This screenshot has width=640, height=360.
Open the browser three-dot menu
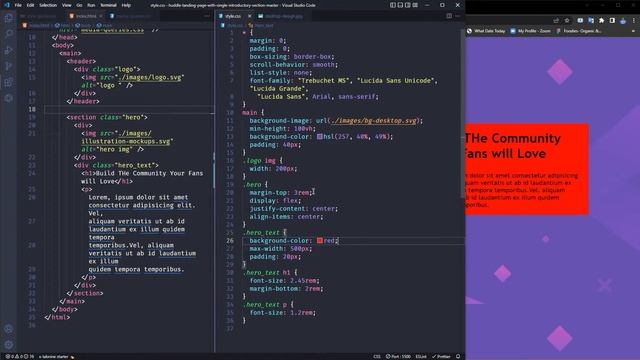(633, 20)
